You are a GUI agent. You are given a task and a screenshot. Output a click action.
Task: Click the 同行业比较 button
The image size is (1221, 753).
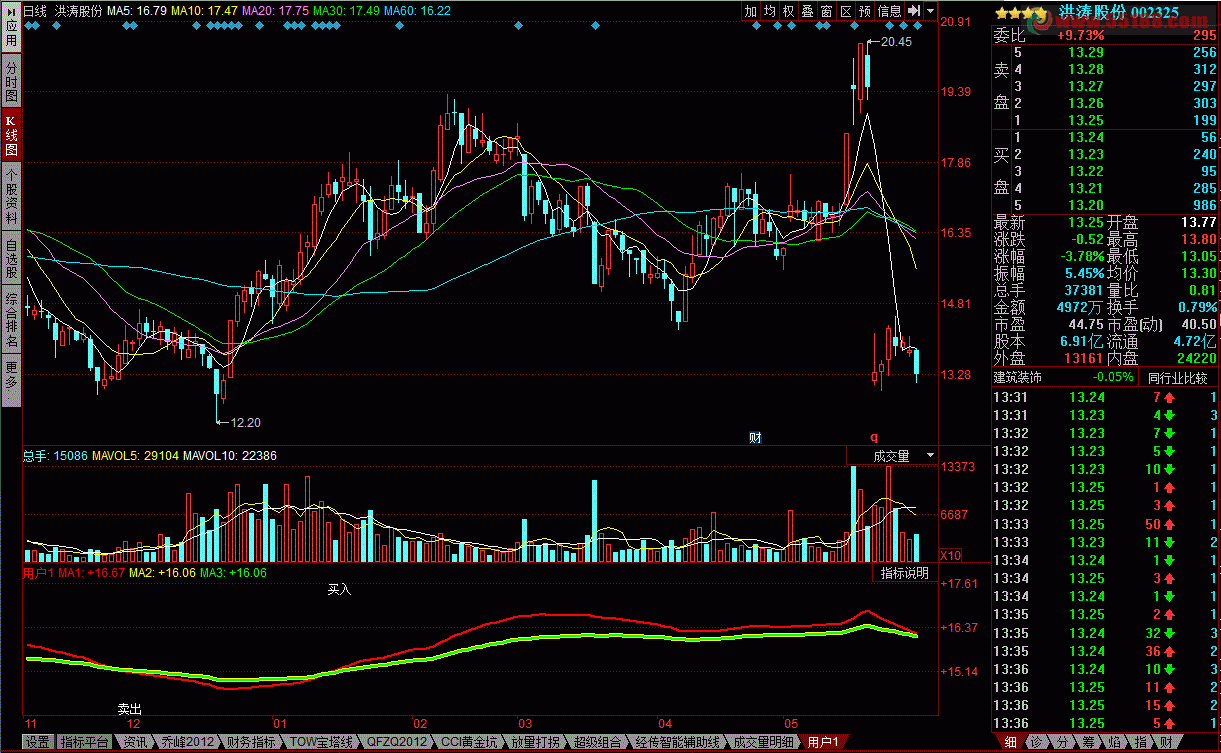click(1177, 378)
